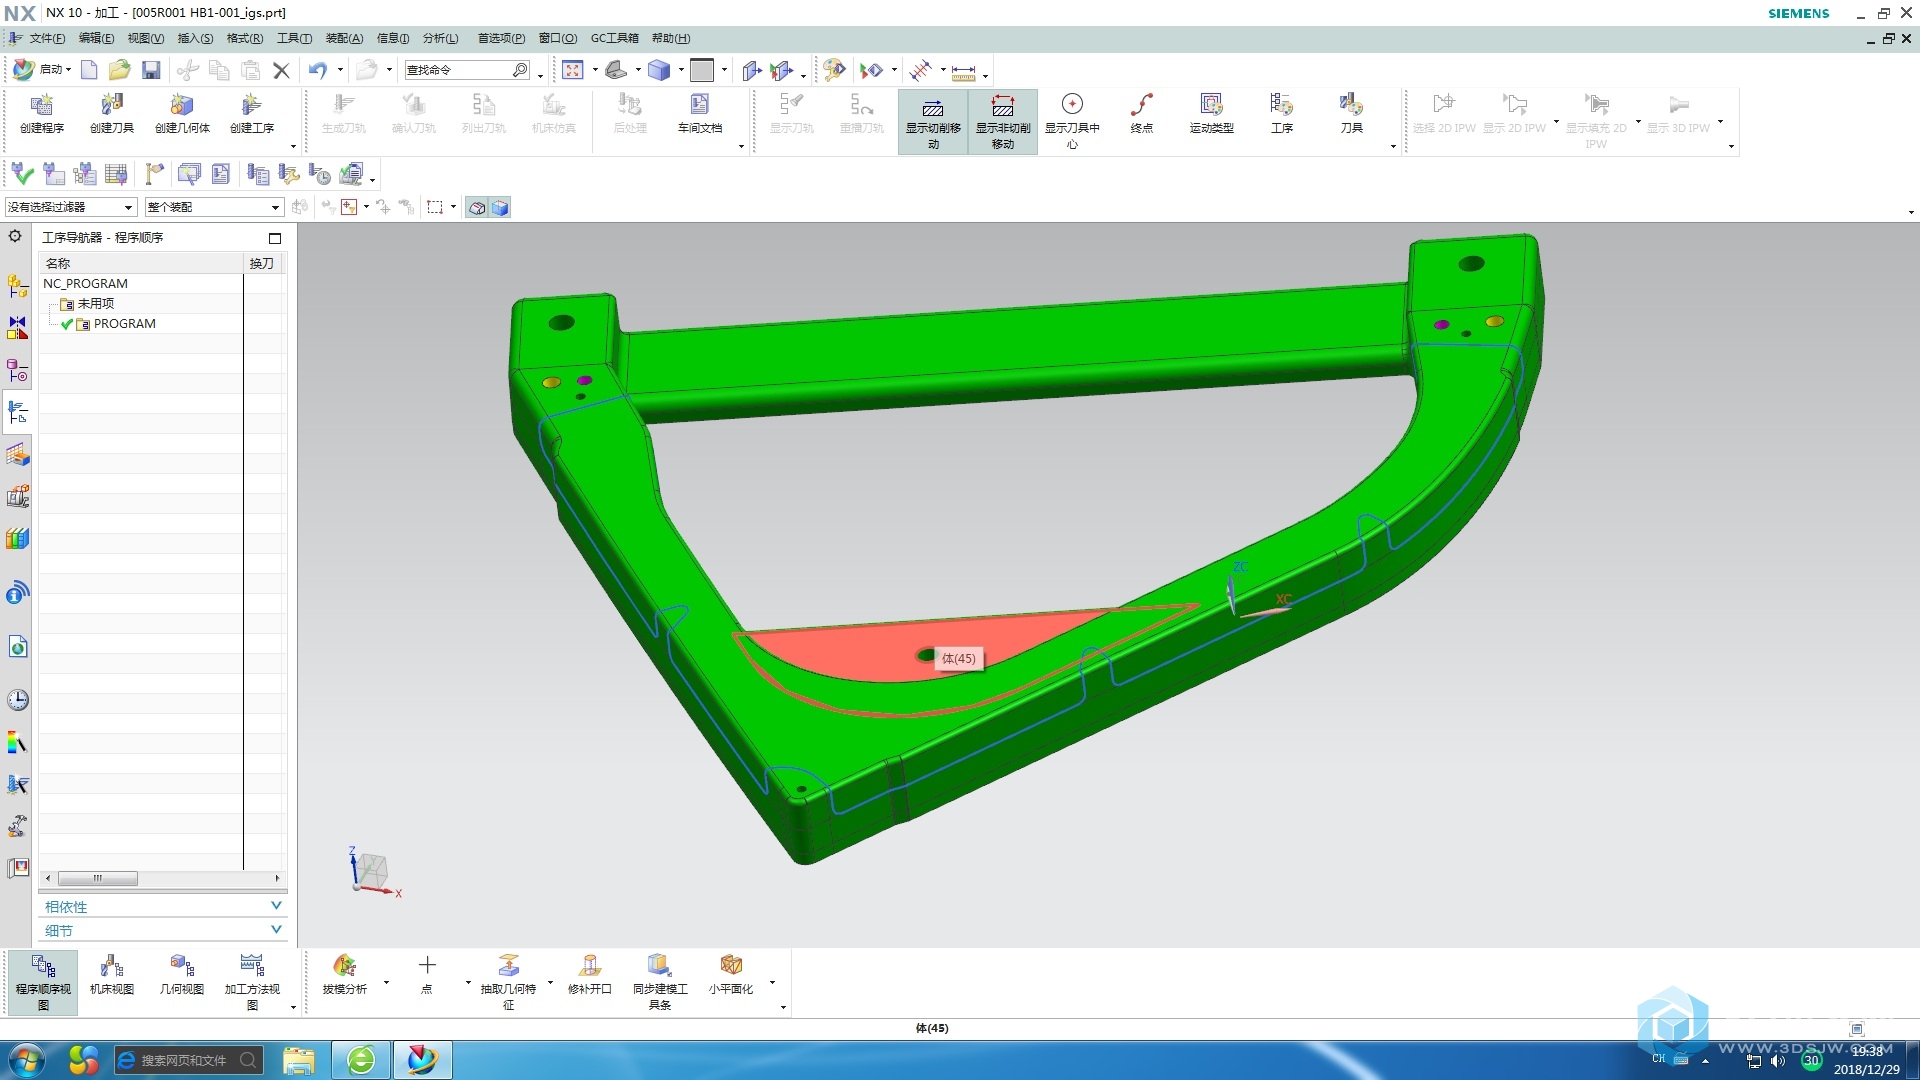Open the 车间文档 shop documentation tool
The image size is (1920, 1080).
click(x=699, y=113)
